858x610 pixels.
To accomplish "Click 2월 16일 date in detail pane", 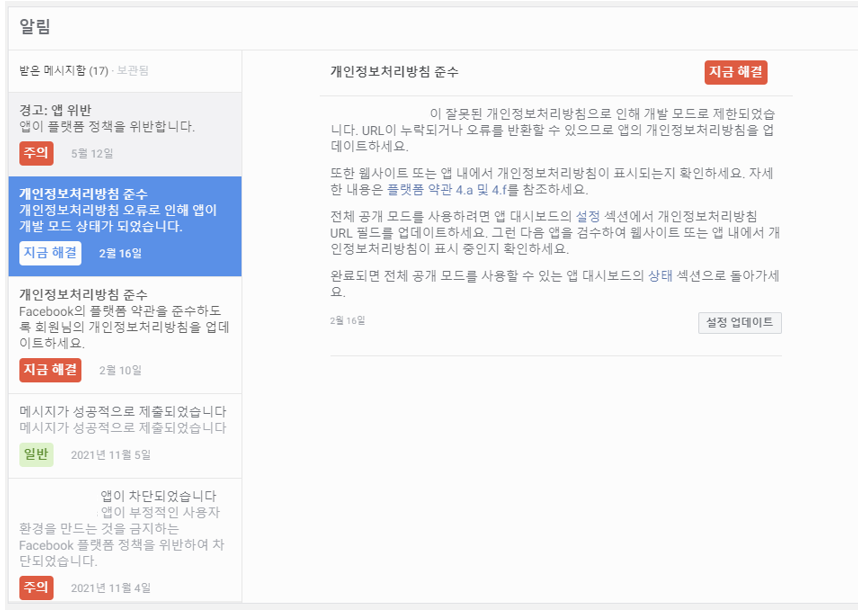I will tap(347, 321).
